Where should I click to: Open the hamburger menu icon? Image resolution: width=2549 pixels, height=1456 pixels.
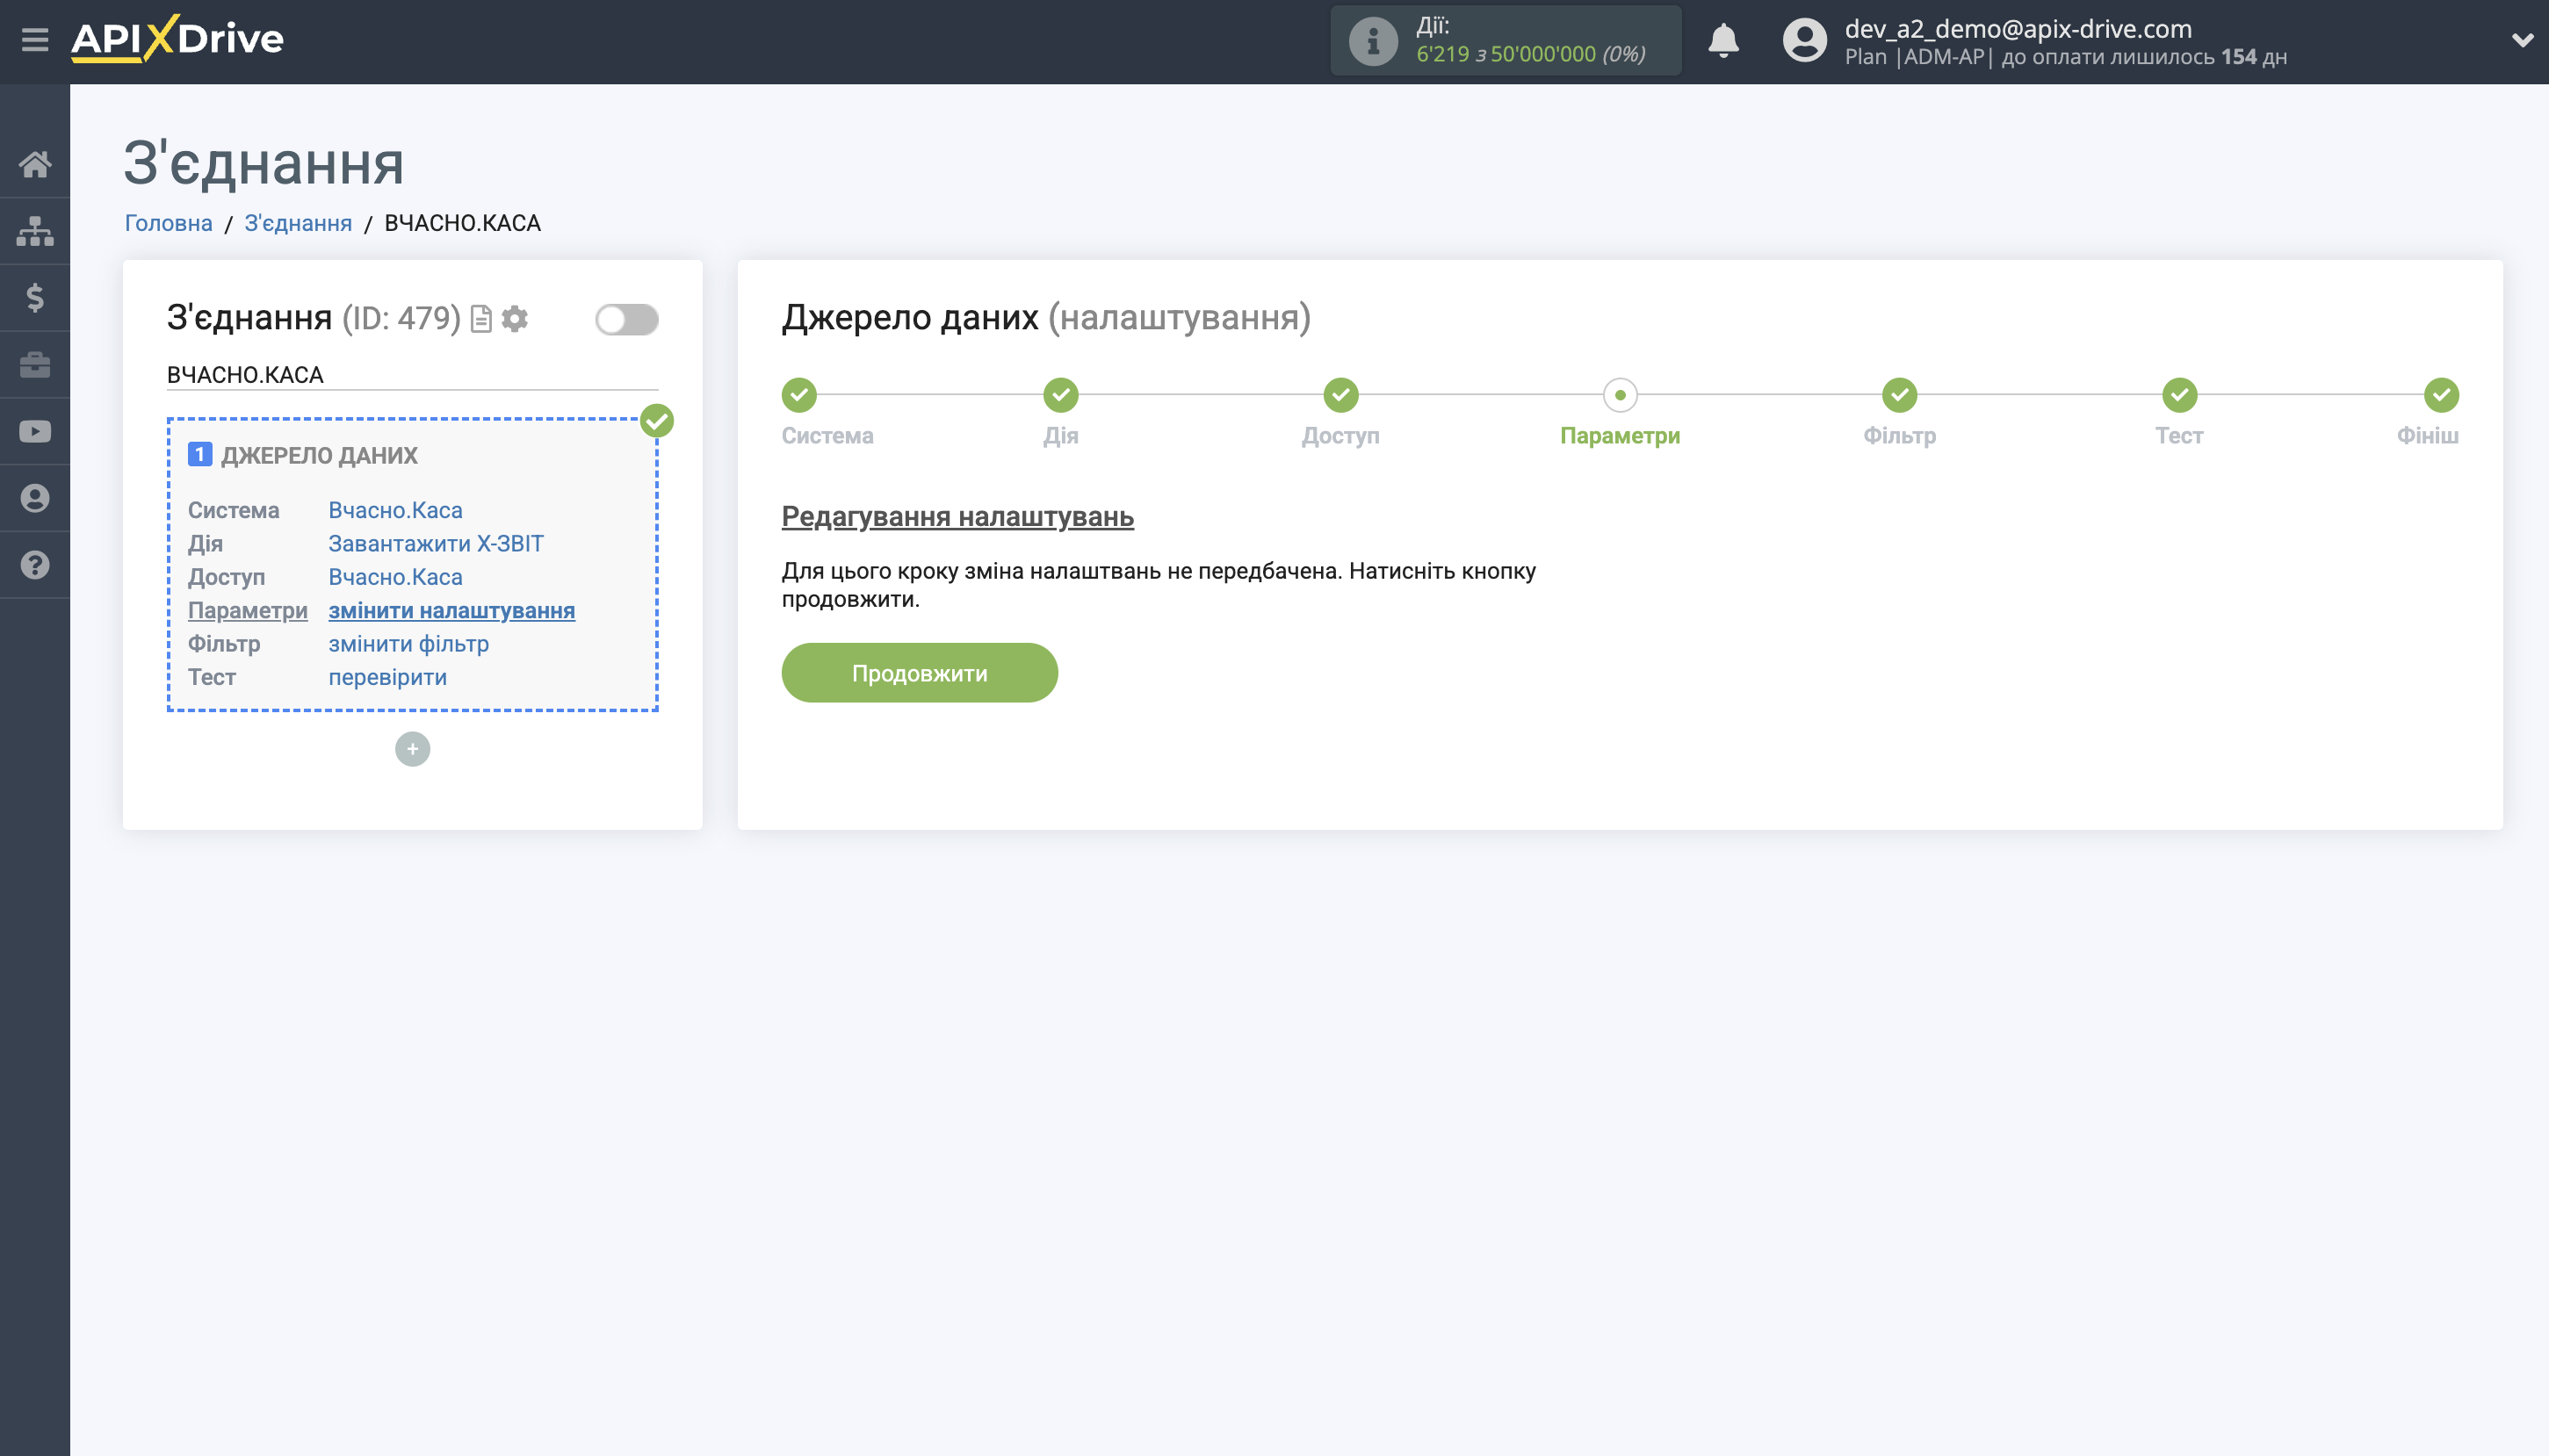[35, 40]
